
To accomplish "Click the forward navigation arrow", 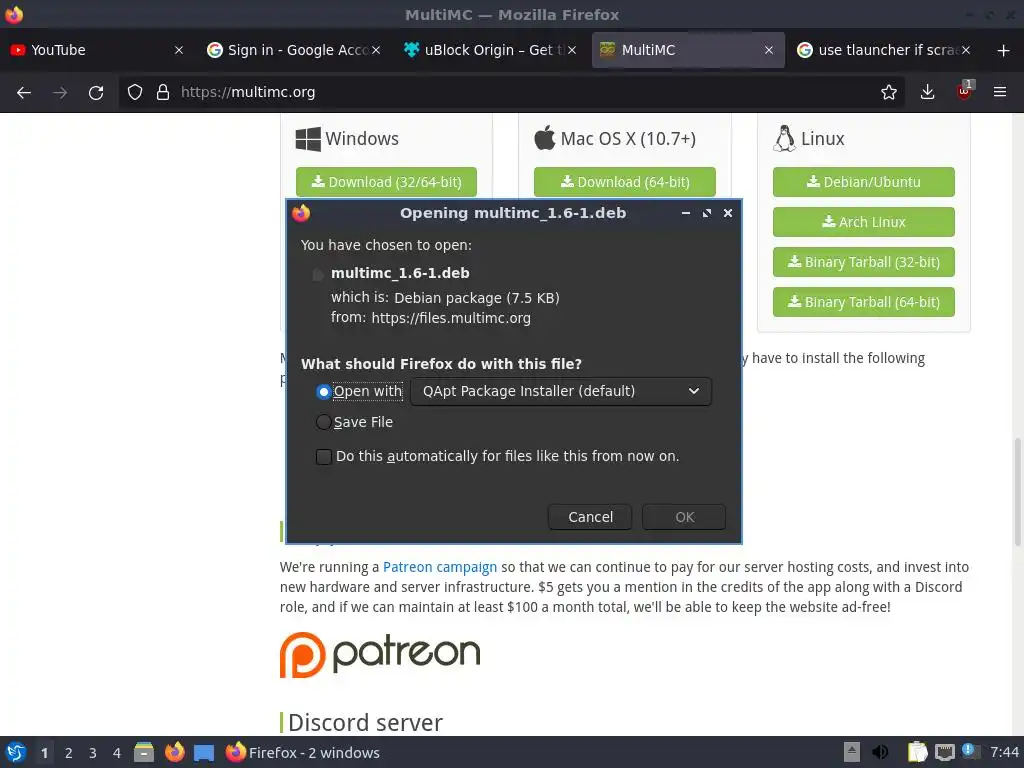I will 60,93.
